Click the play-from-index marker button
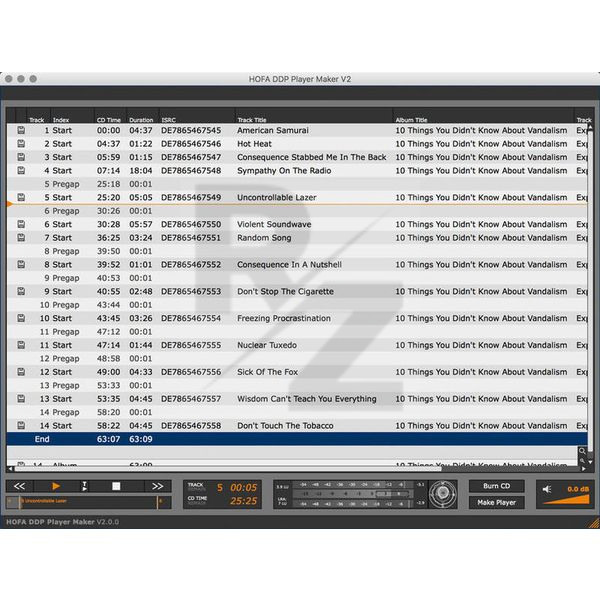This screenshot has height=600, width=600. (84, 486)
